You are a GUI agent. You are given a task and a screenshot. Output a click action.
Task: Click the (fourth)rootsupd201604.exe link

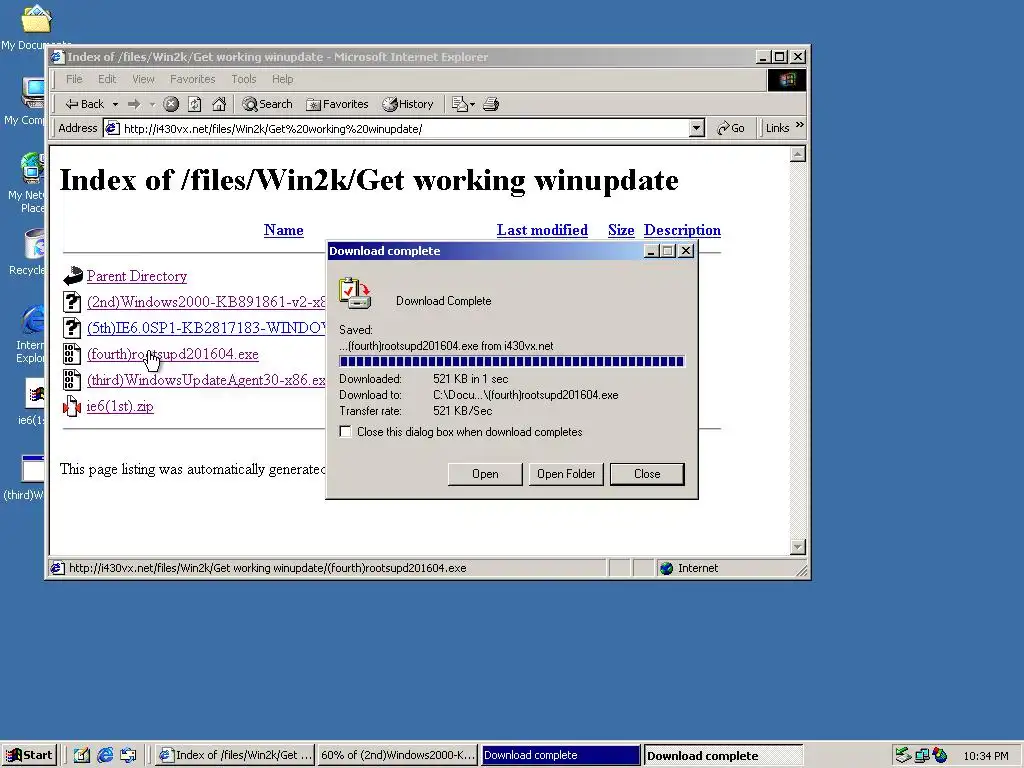tap(172, 354)
